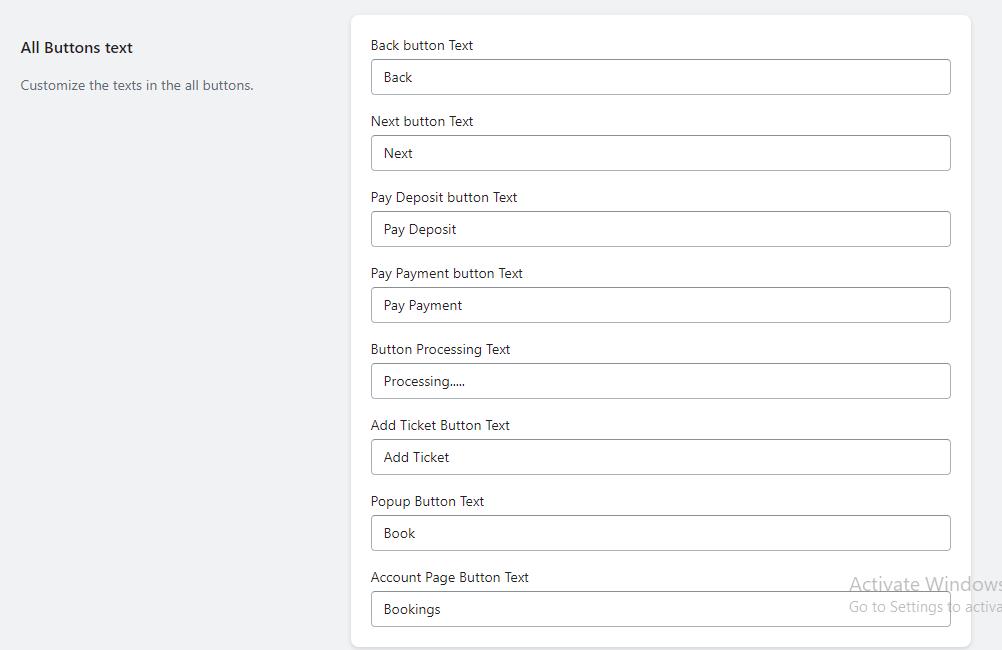
Task: Click the "Account Page Button Text" label
Action: point(449,577)
